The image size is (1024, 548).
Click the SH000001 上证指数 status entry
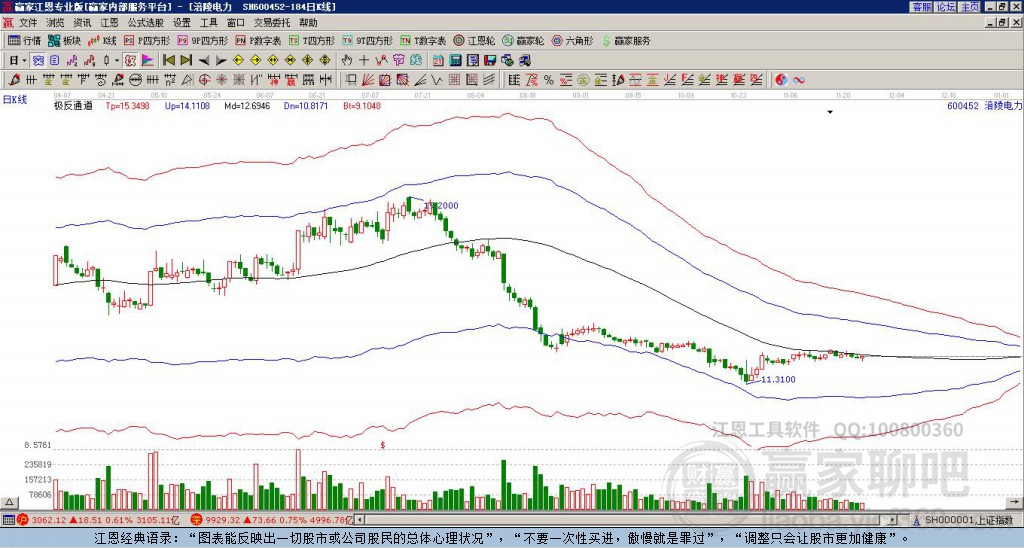[968, 520]
